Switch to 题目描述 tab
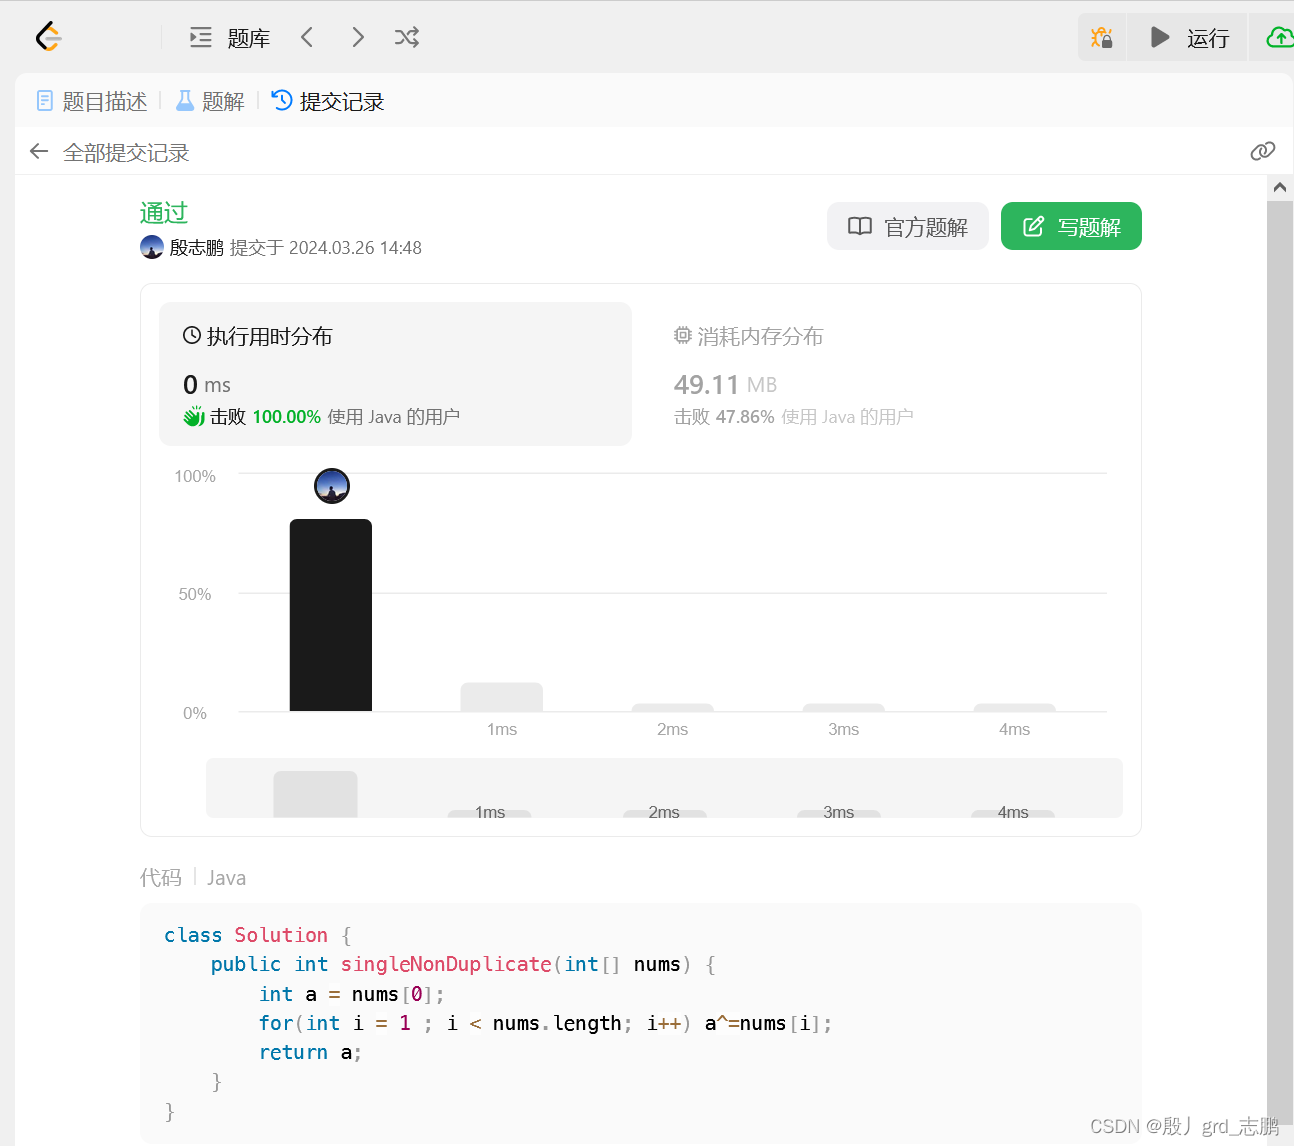1294x1146 pixels. (92, 101)
